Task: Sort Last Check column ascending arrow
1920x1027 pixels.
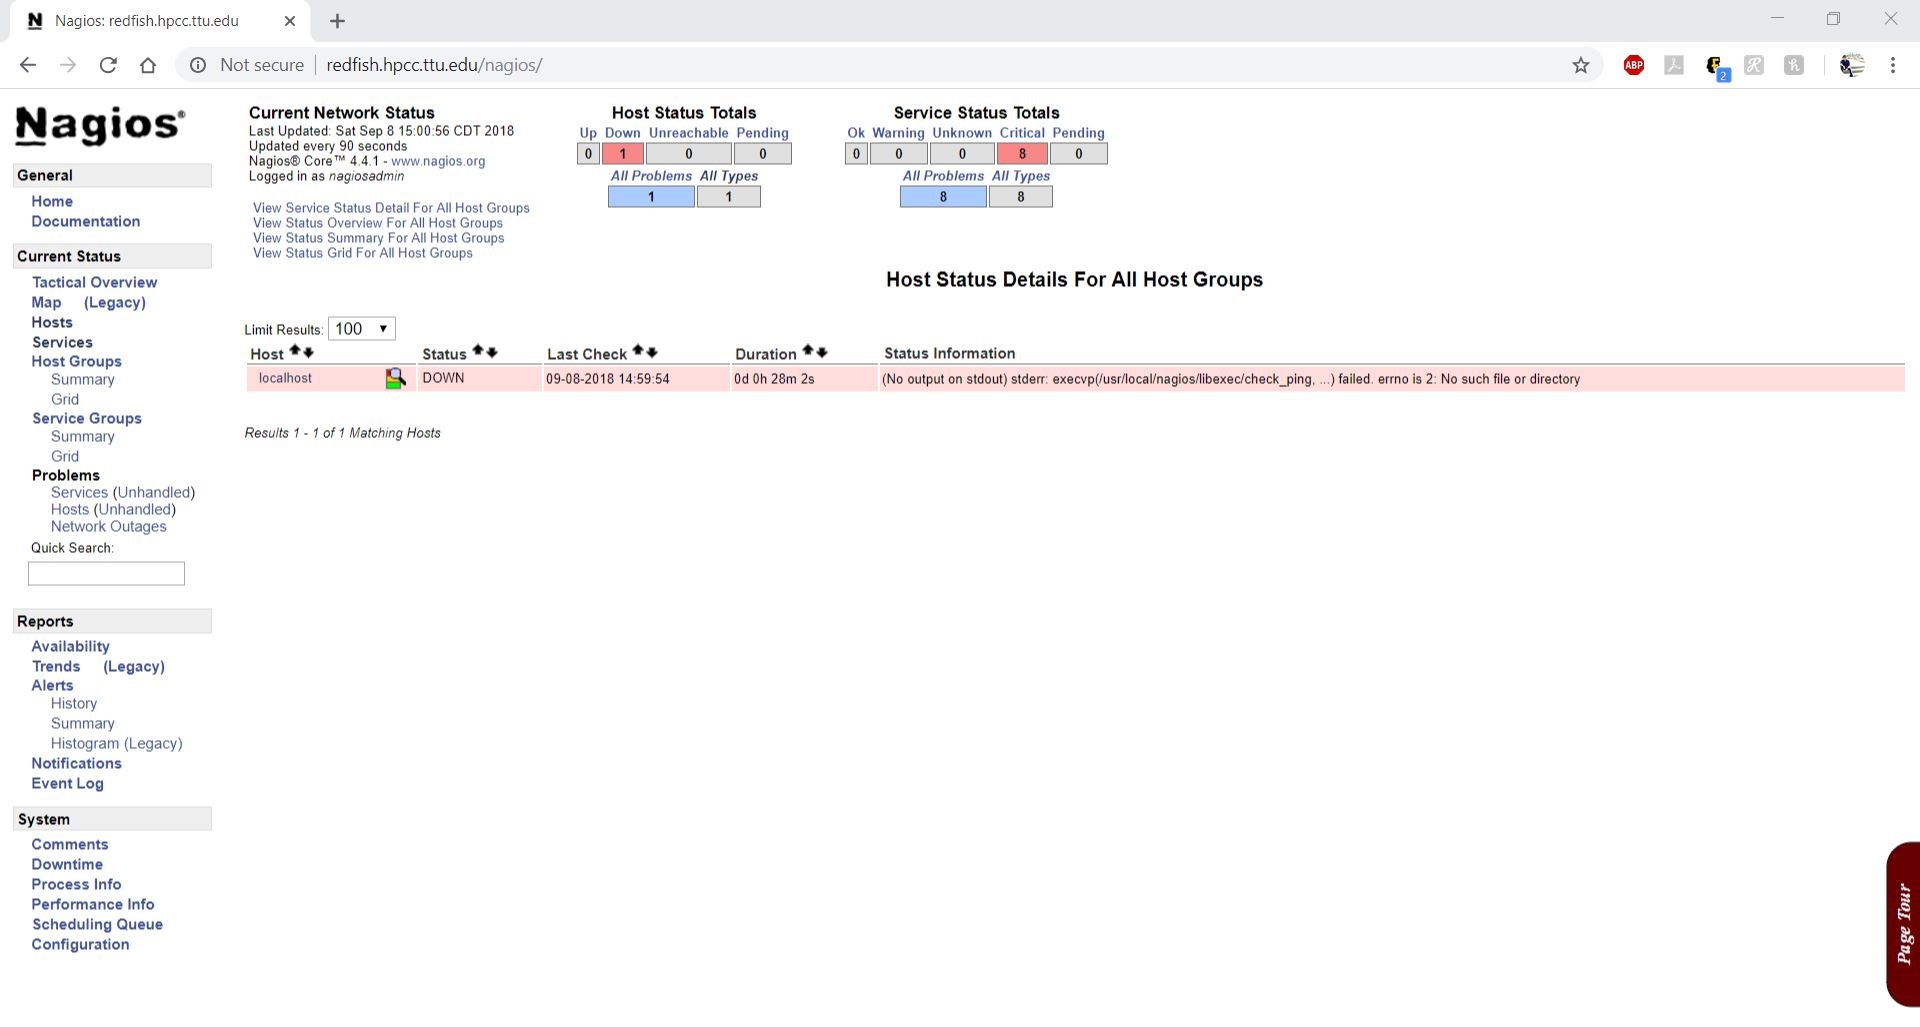Action: pos(638,352)
